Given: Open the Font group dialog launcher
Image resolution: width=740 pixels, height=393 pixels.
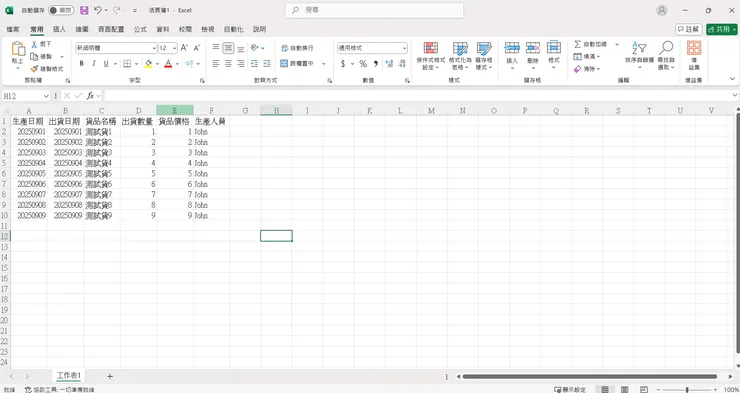Looking at the screenshot, I should (202, 81).
